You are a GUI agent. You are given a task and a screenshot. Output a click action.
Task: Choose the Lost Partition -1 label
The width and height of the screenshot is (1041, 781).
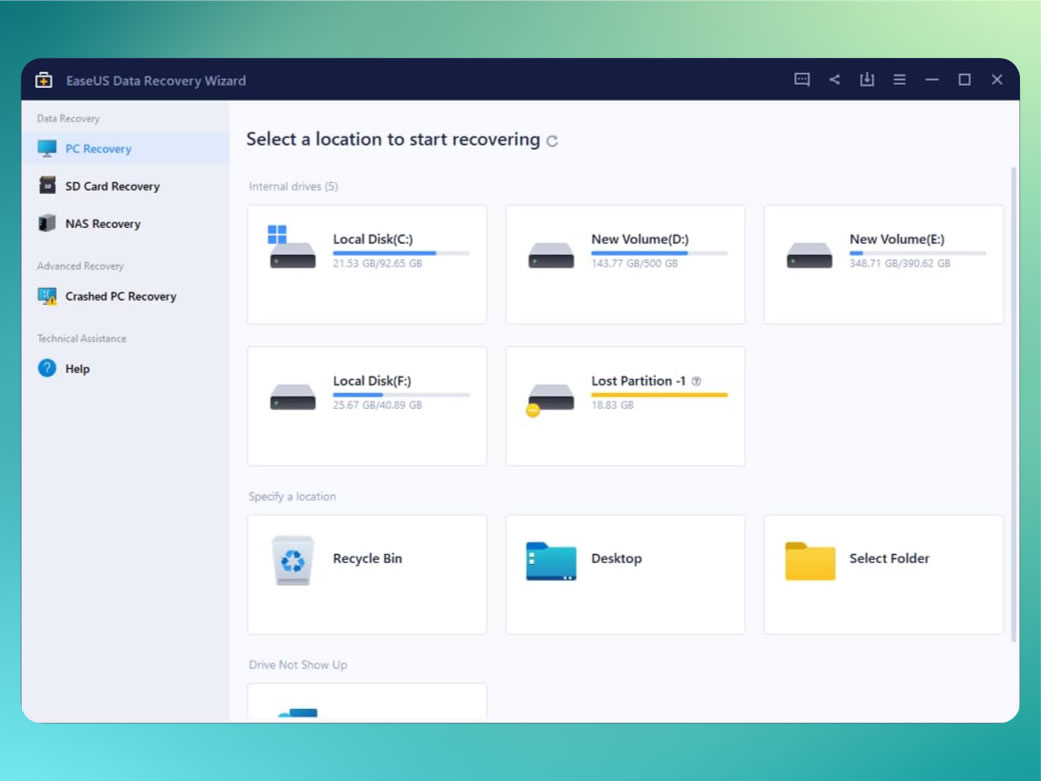639,381
